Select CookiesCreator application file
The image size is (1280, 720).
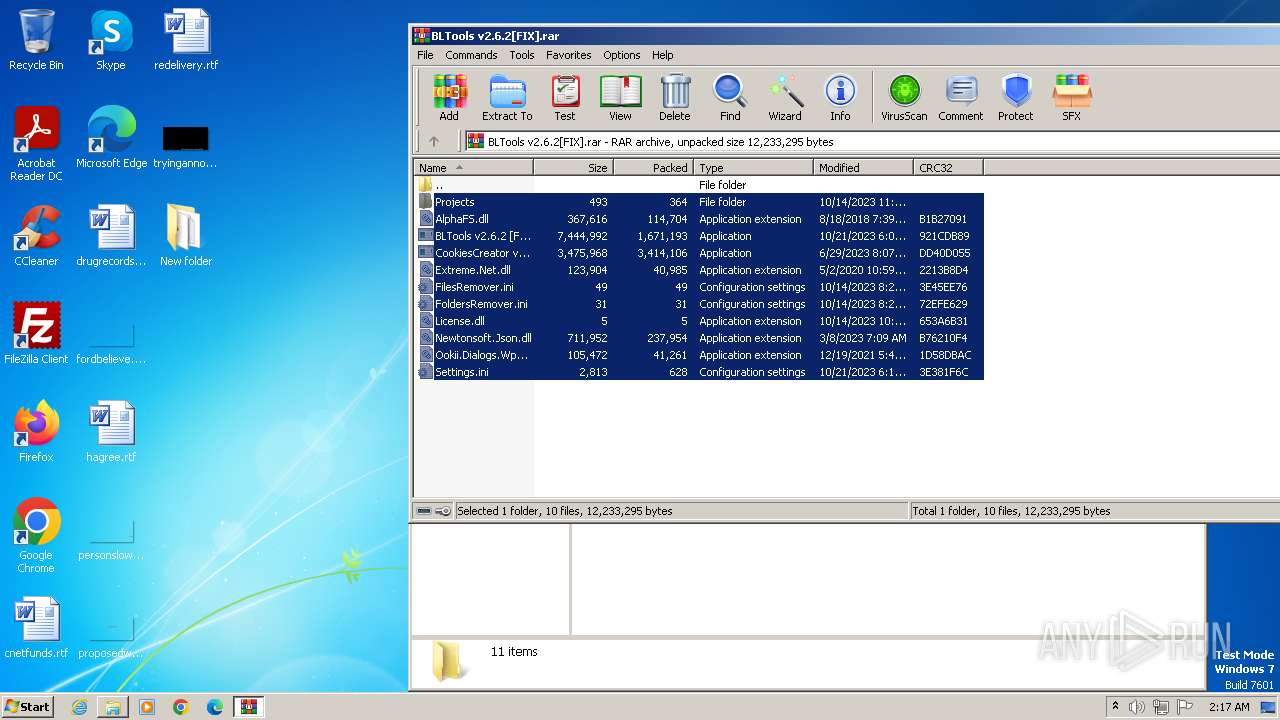(699, 253)
